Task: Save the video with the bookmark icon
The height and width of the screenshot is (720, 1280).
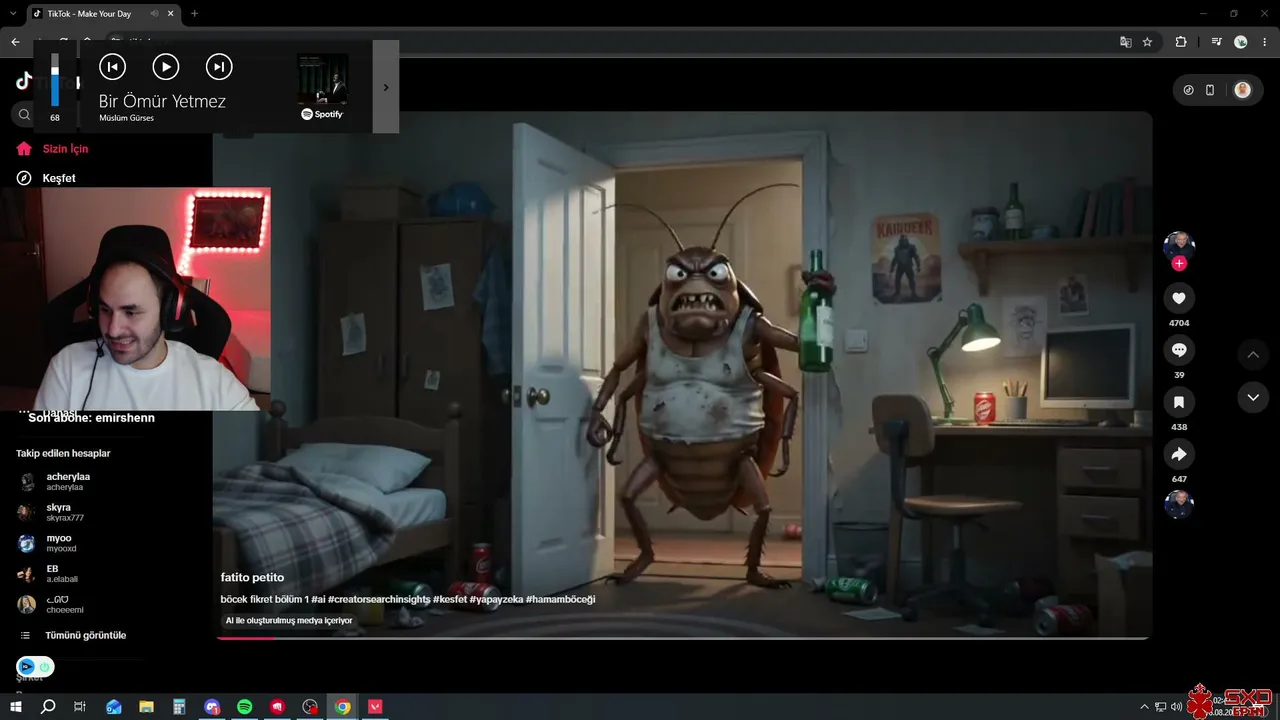Action: pos(1179,402)
